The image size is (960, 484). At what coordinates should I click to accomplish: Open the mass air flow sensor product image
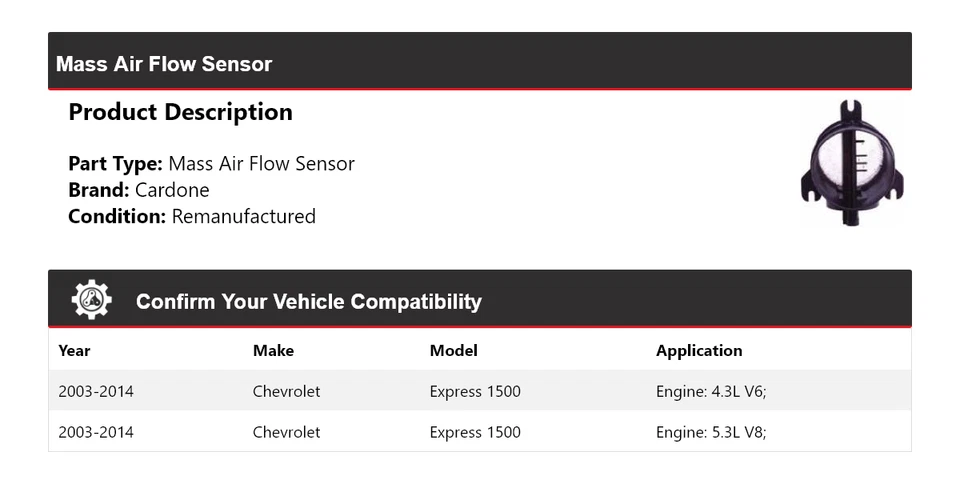(852, 165)
